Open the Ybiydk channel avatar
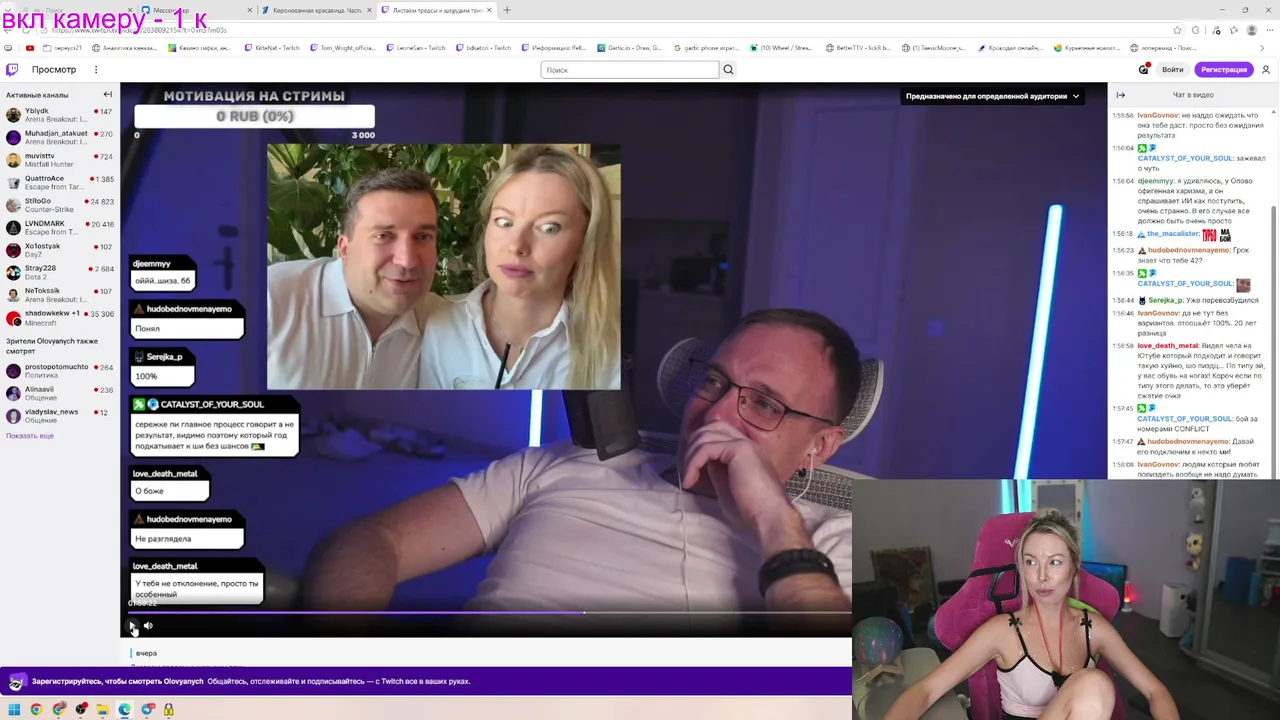 [13, 115]
